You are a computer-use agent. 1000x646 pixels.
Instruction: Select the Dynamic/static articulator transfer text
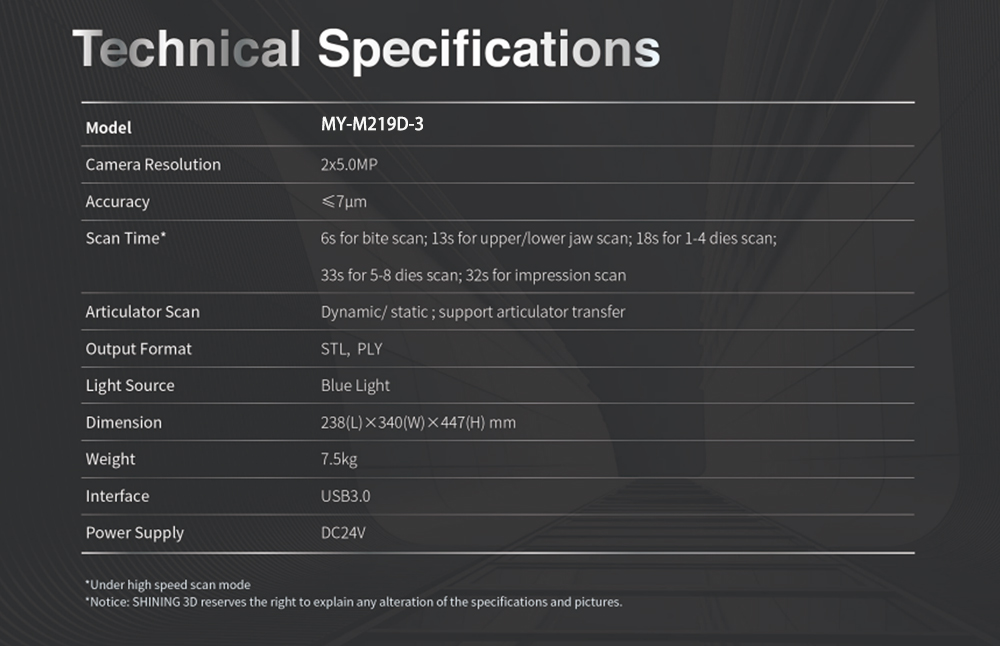(473, 312)
